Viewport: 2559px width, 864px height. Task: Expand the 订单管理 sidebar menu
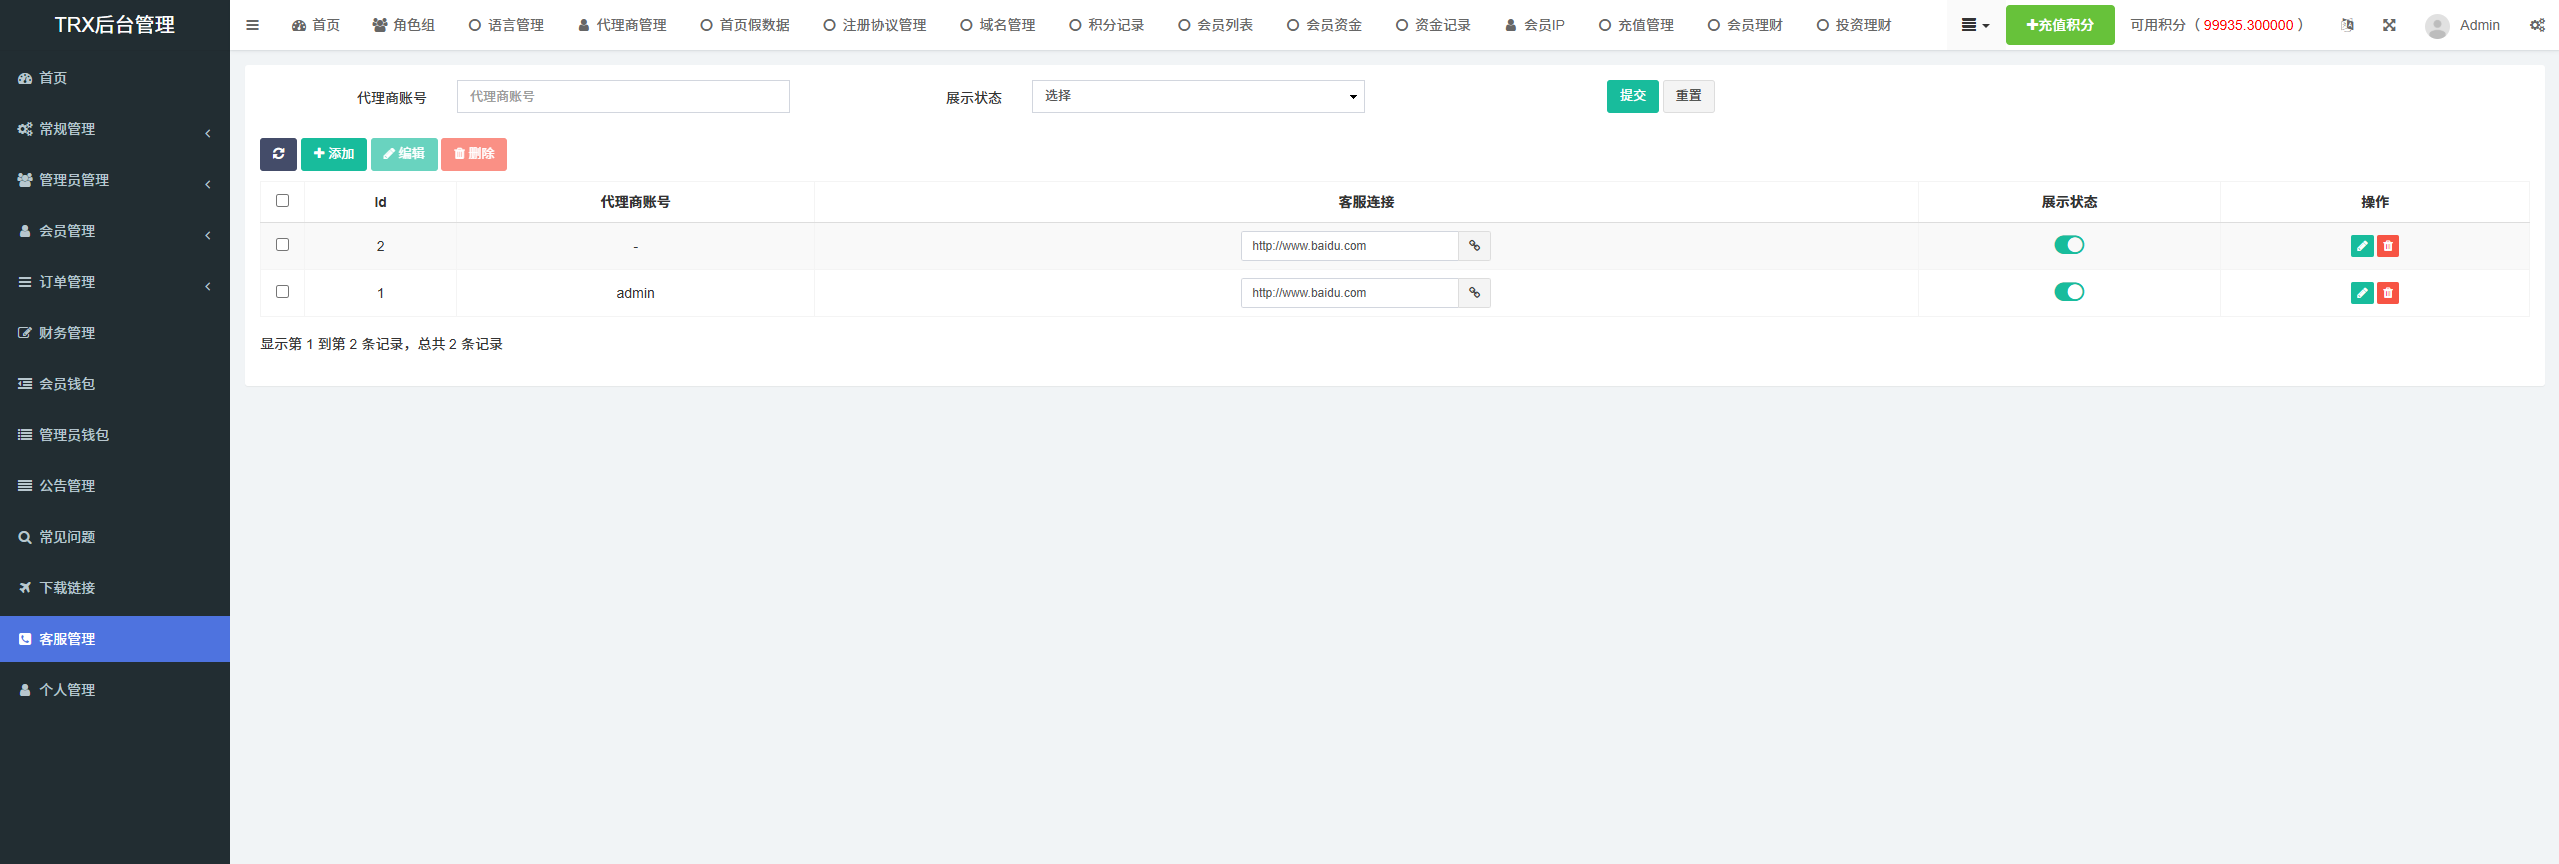click(x=115, y=282)
